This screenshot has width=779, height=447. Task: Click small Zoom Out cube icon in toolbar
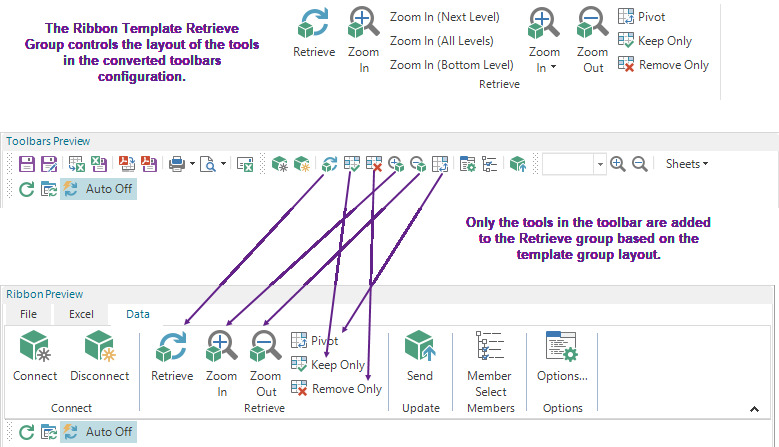point(418,164)
